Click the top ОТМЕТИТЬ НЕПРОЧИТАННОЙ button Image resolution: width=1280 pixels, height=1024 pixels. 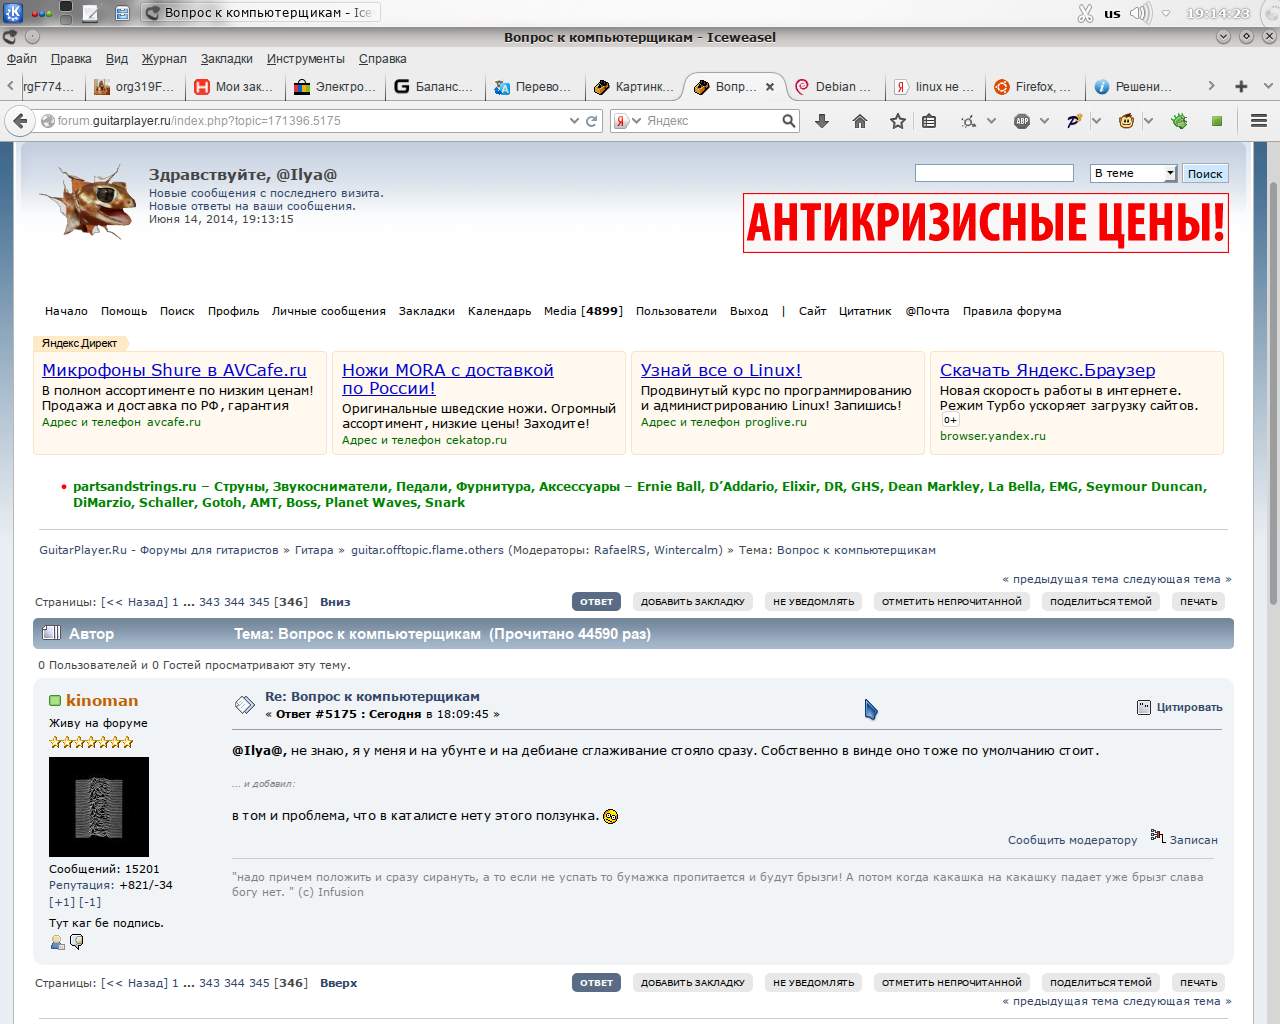[x=952, y=602]
